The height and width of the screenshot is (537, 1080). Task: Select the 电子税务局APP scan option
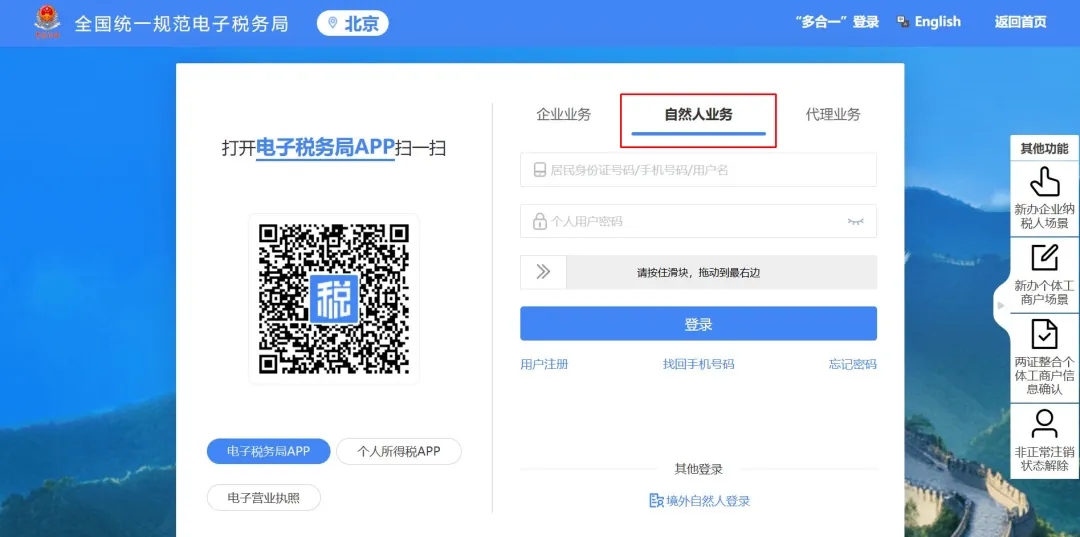[x=268, y=451]
